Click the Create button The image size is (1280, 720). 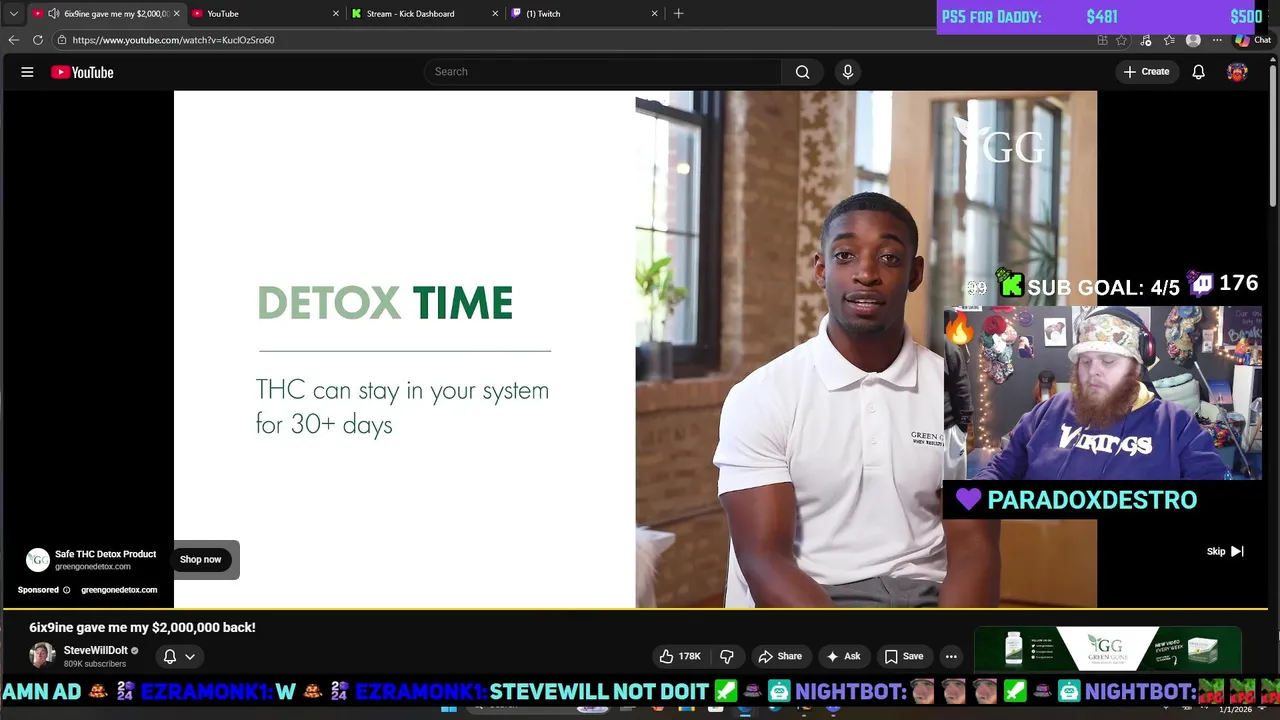pos(1146,72)
